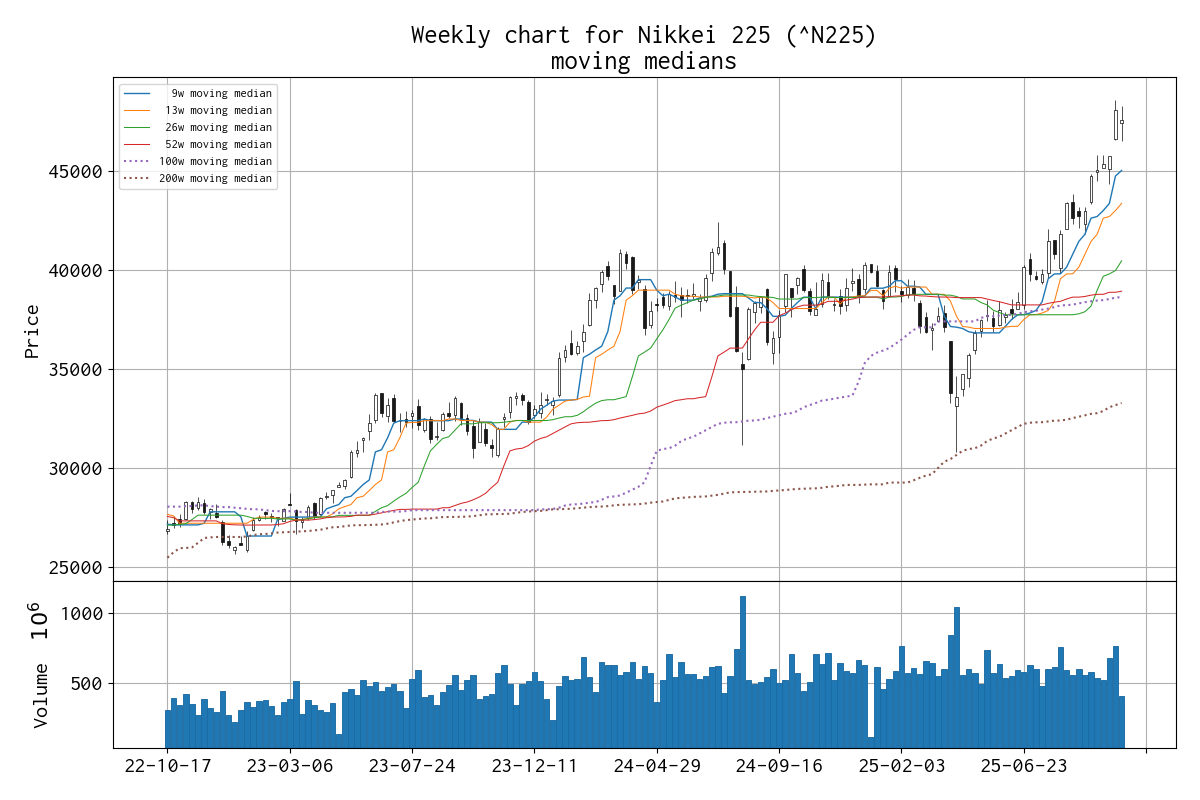Click the 25-06-23 date label
Image resolution: width=1200 pixels, height=800 pixels.
[x=1025, y=766]
